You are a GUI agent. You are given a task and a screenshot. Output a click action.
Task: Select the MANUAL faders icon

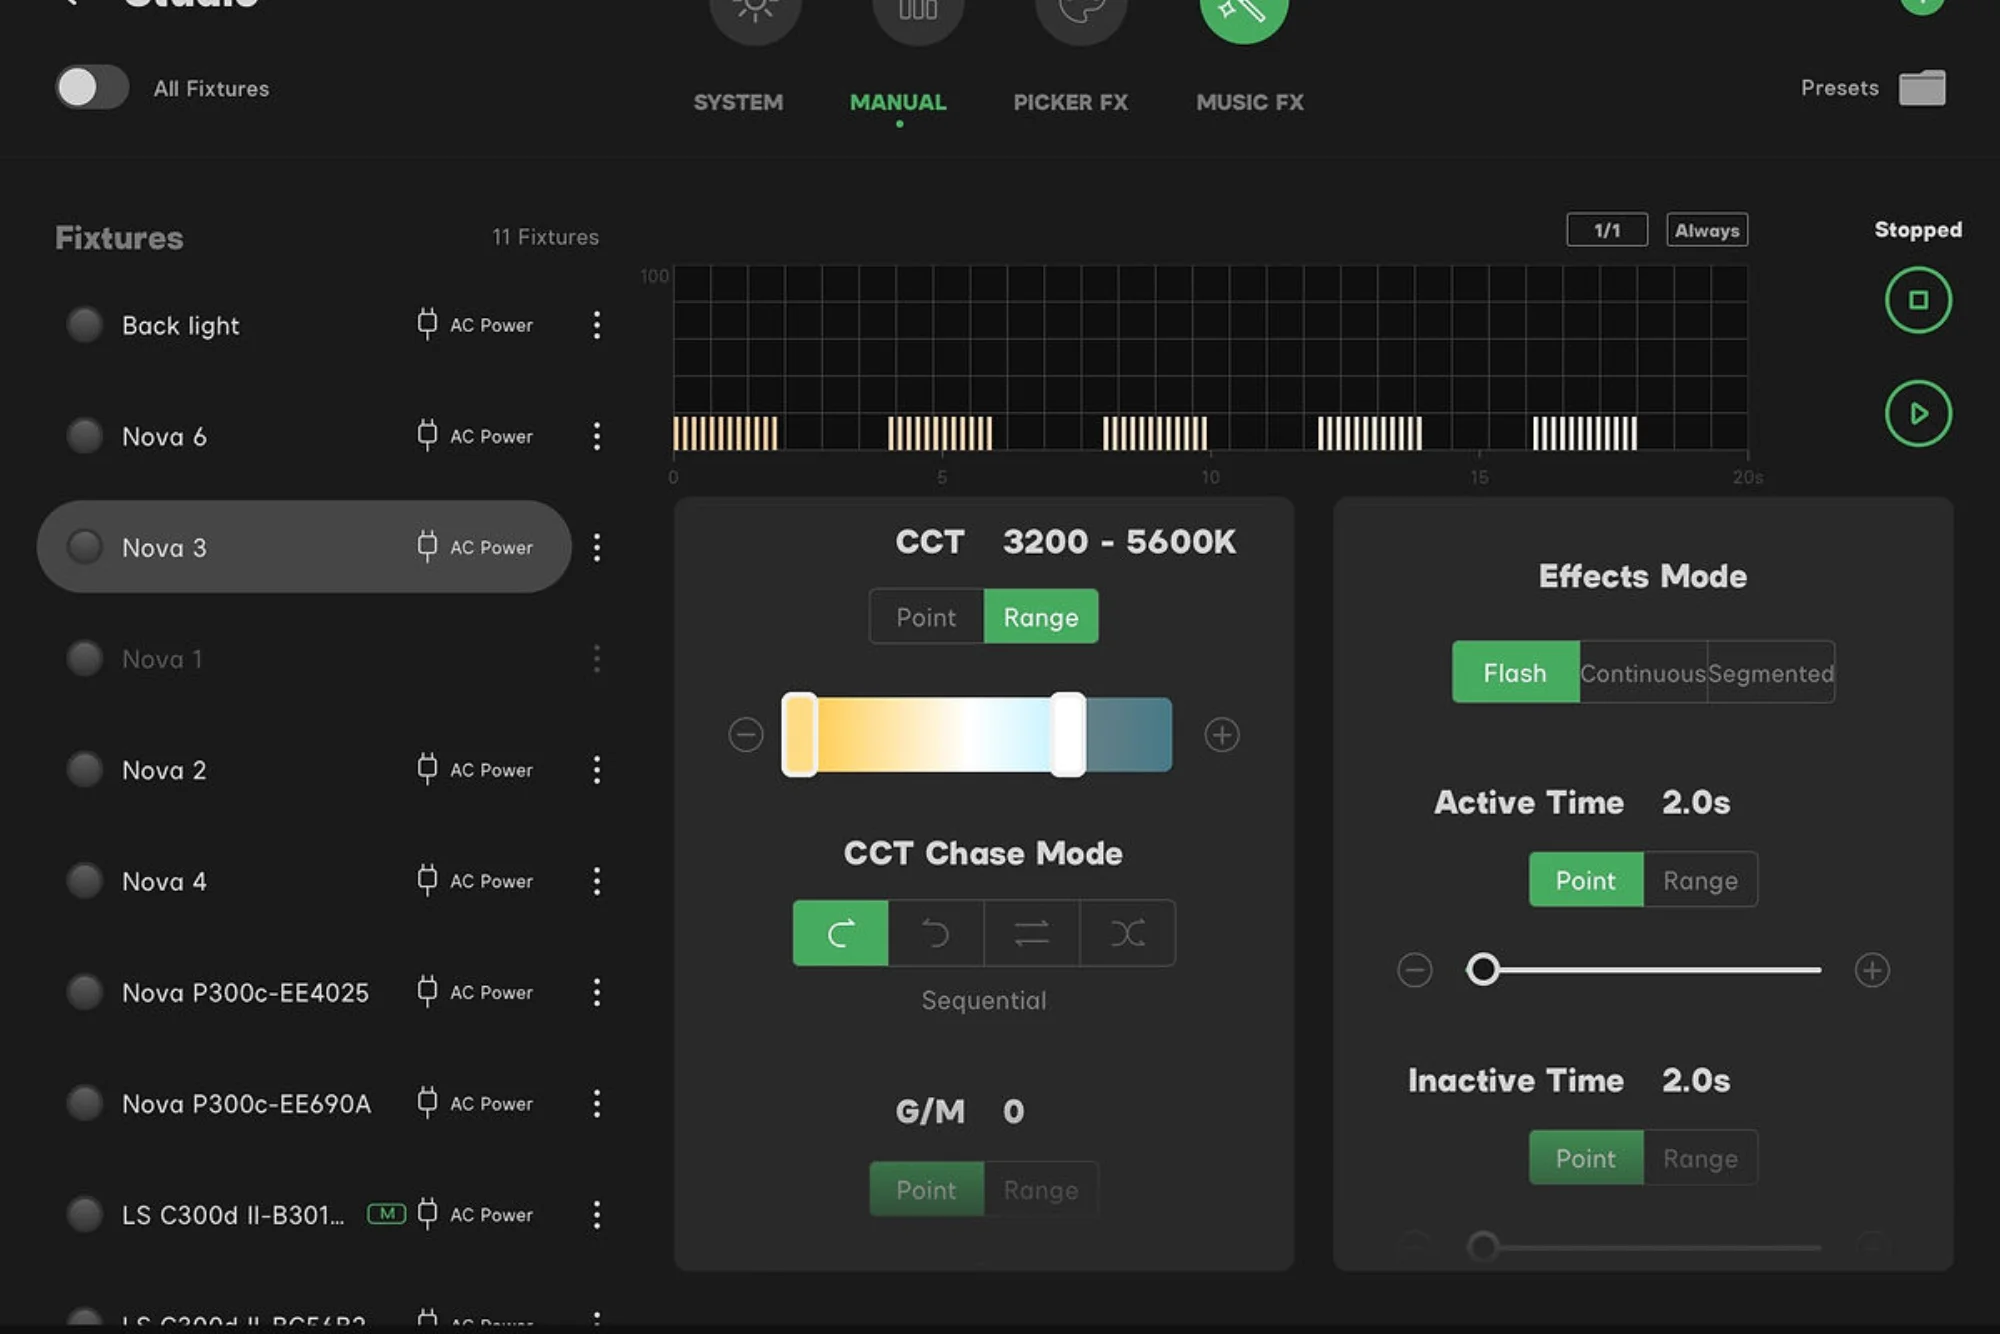[x=916, y=14]
